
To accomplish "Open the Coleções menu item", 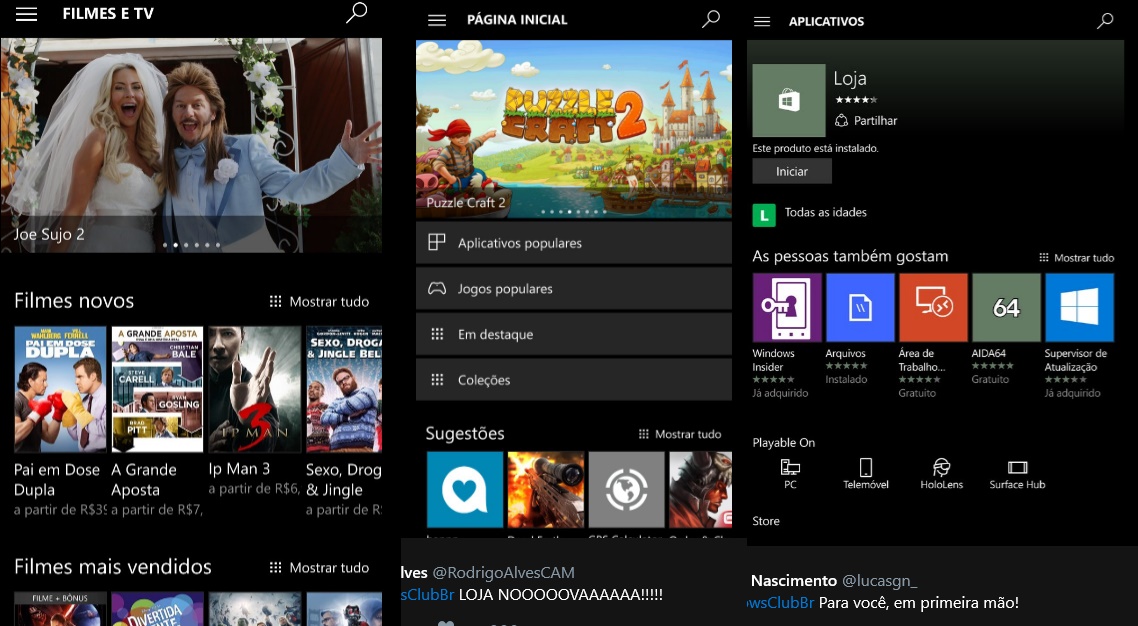I will point(574,380).
